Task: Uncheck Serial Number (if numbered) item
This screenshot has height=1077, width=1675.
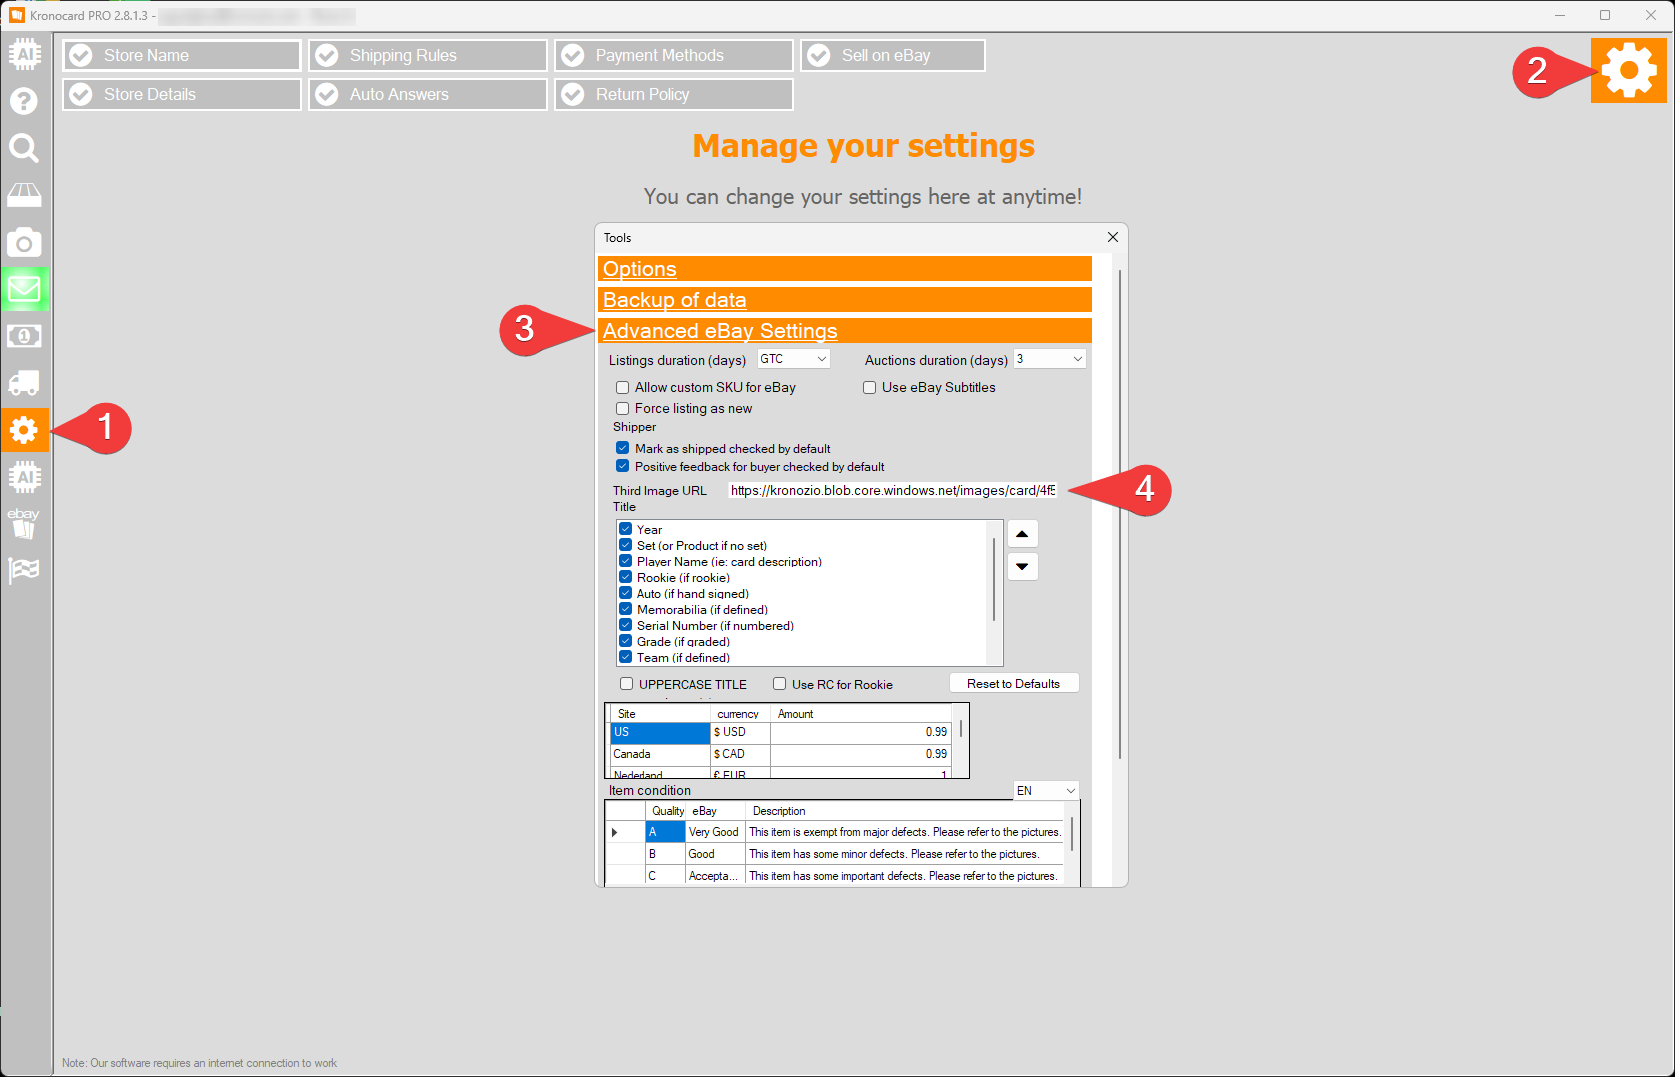Action: [625, 625]
